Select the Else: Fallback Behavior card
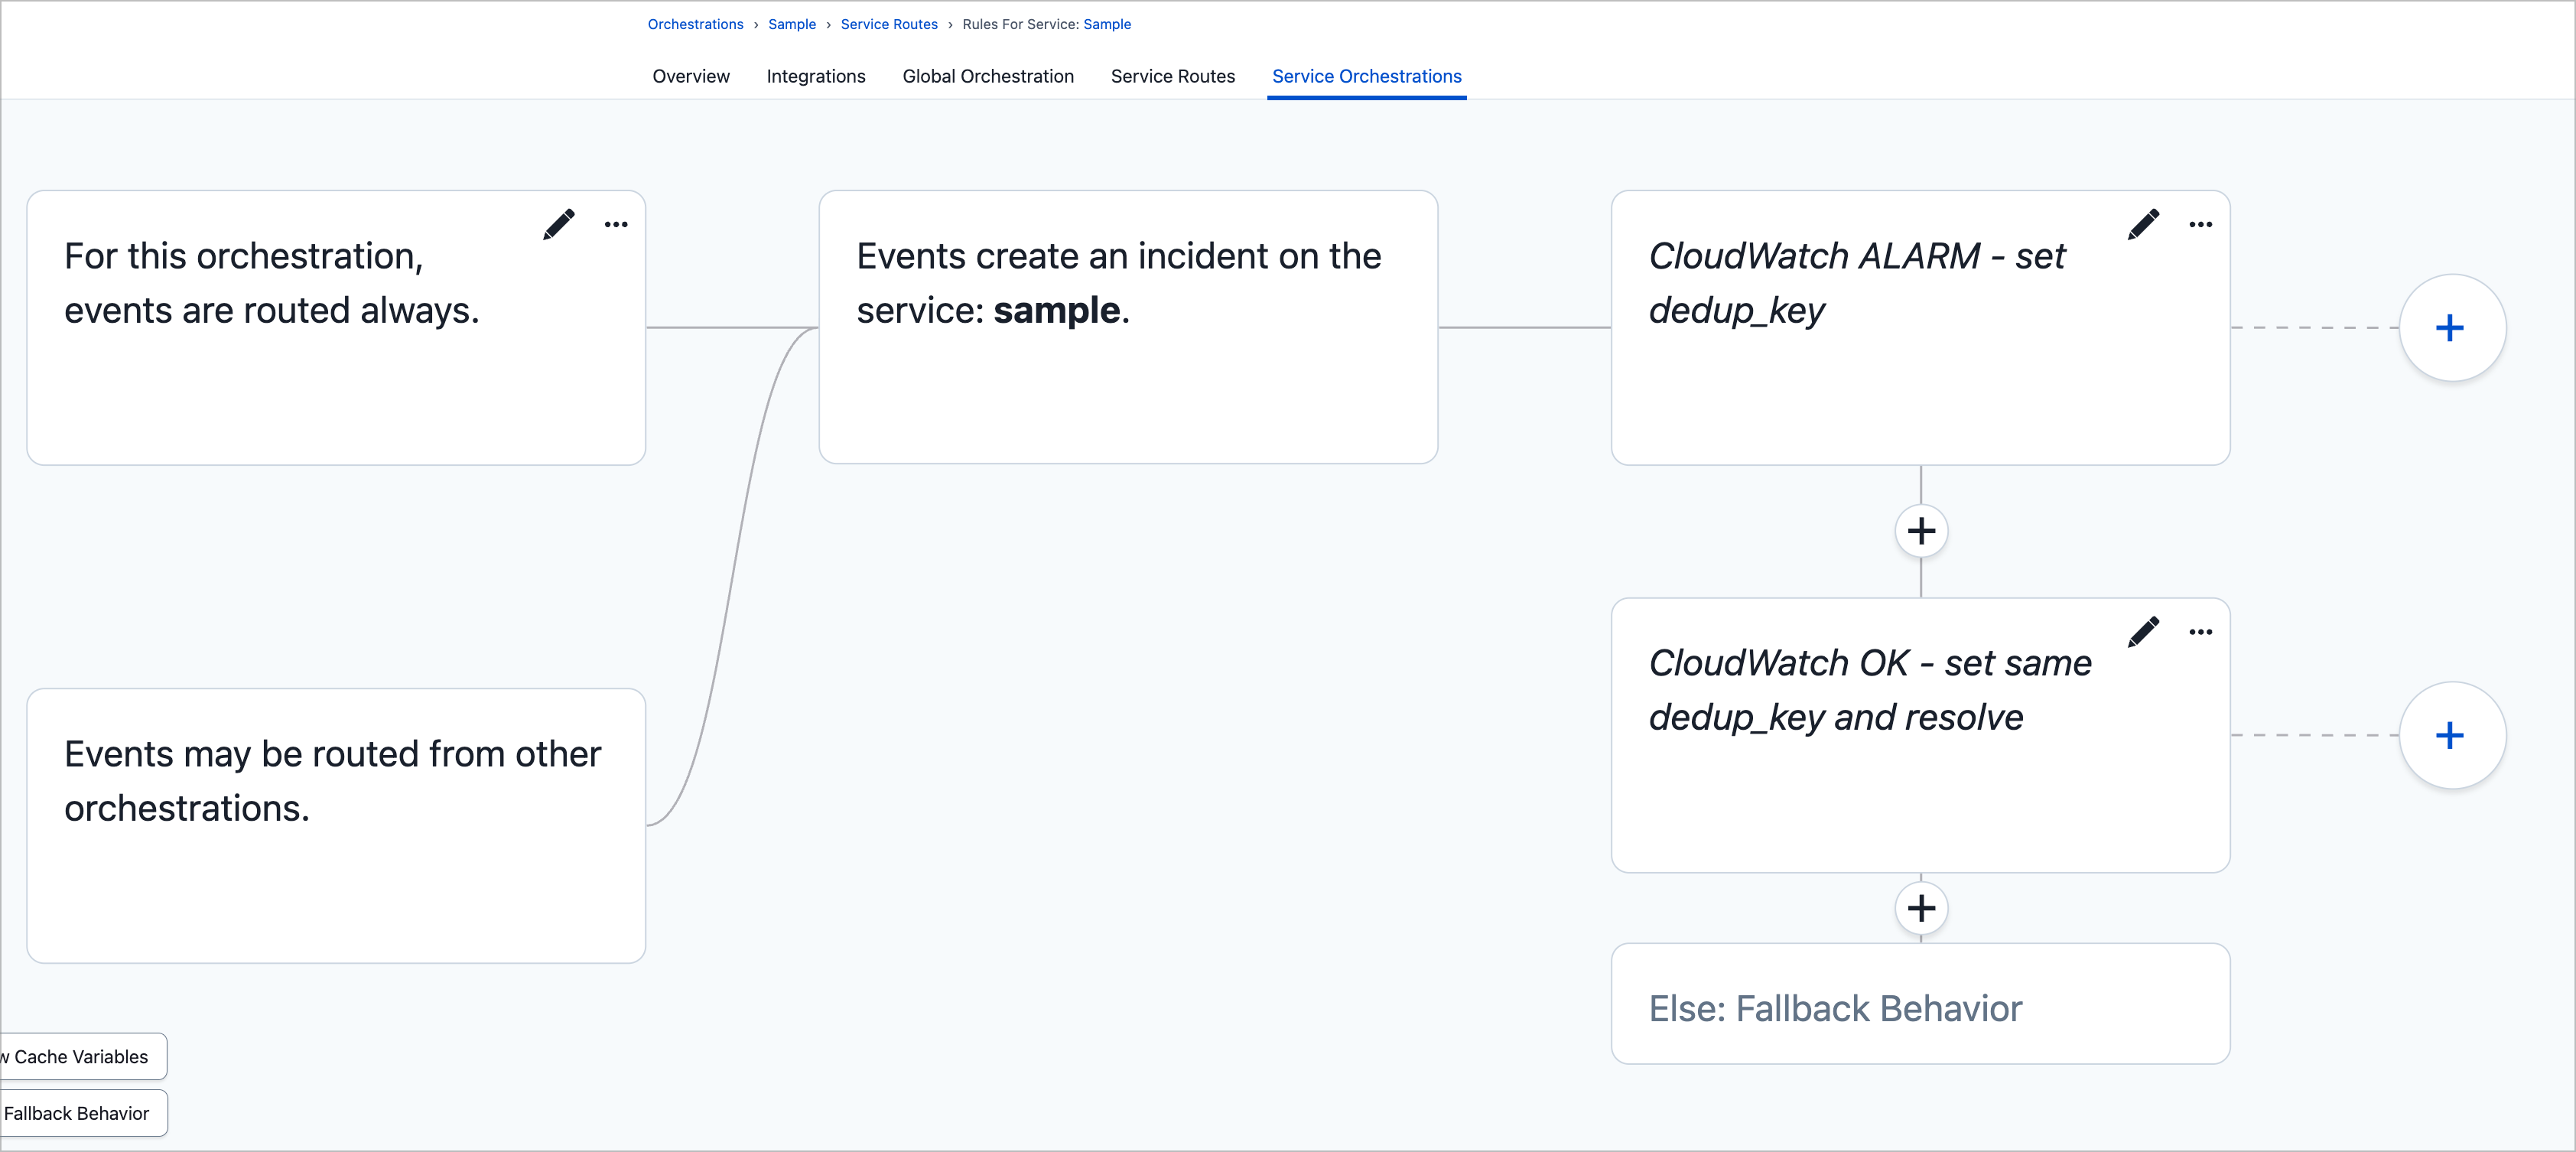The width and height of the screenshot is (2576, 1152). (1919, 1007)
